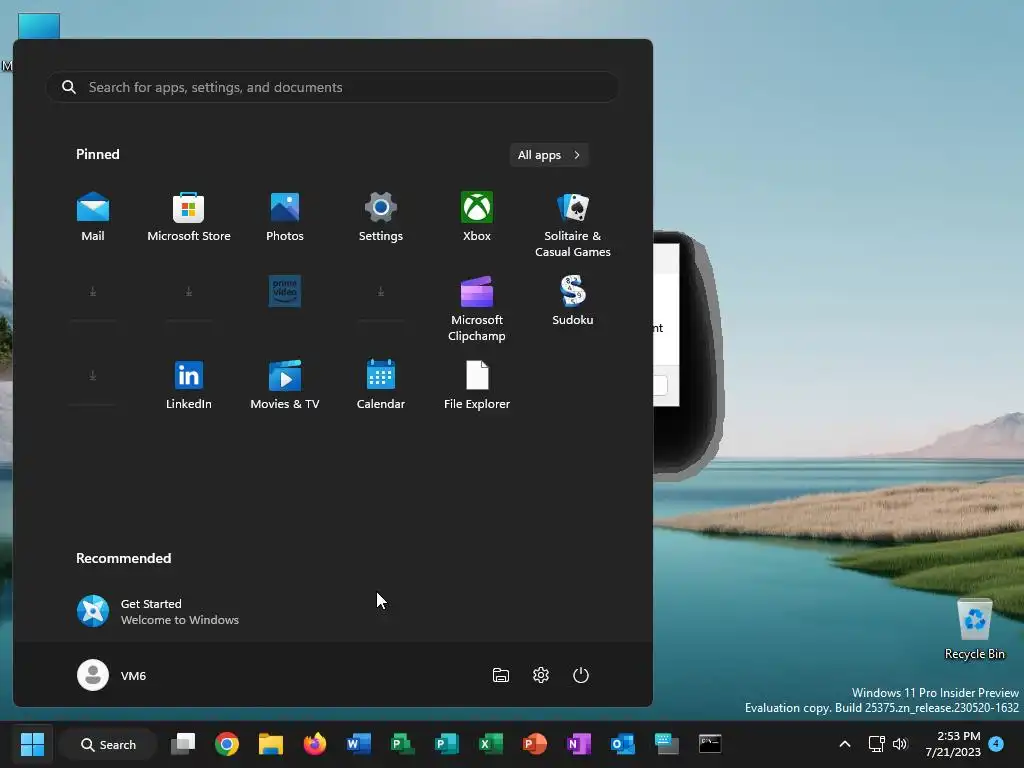Screen dimensions: 1024x768
Task: Open Sudoku game
Action: 573,300
